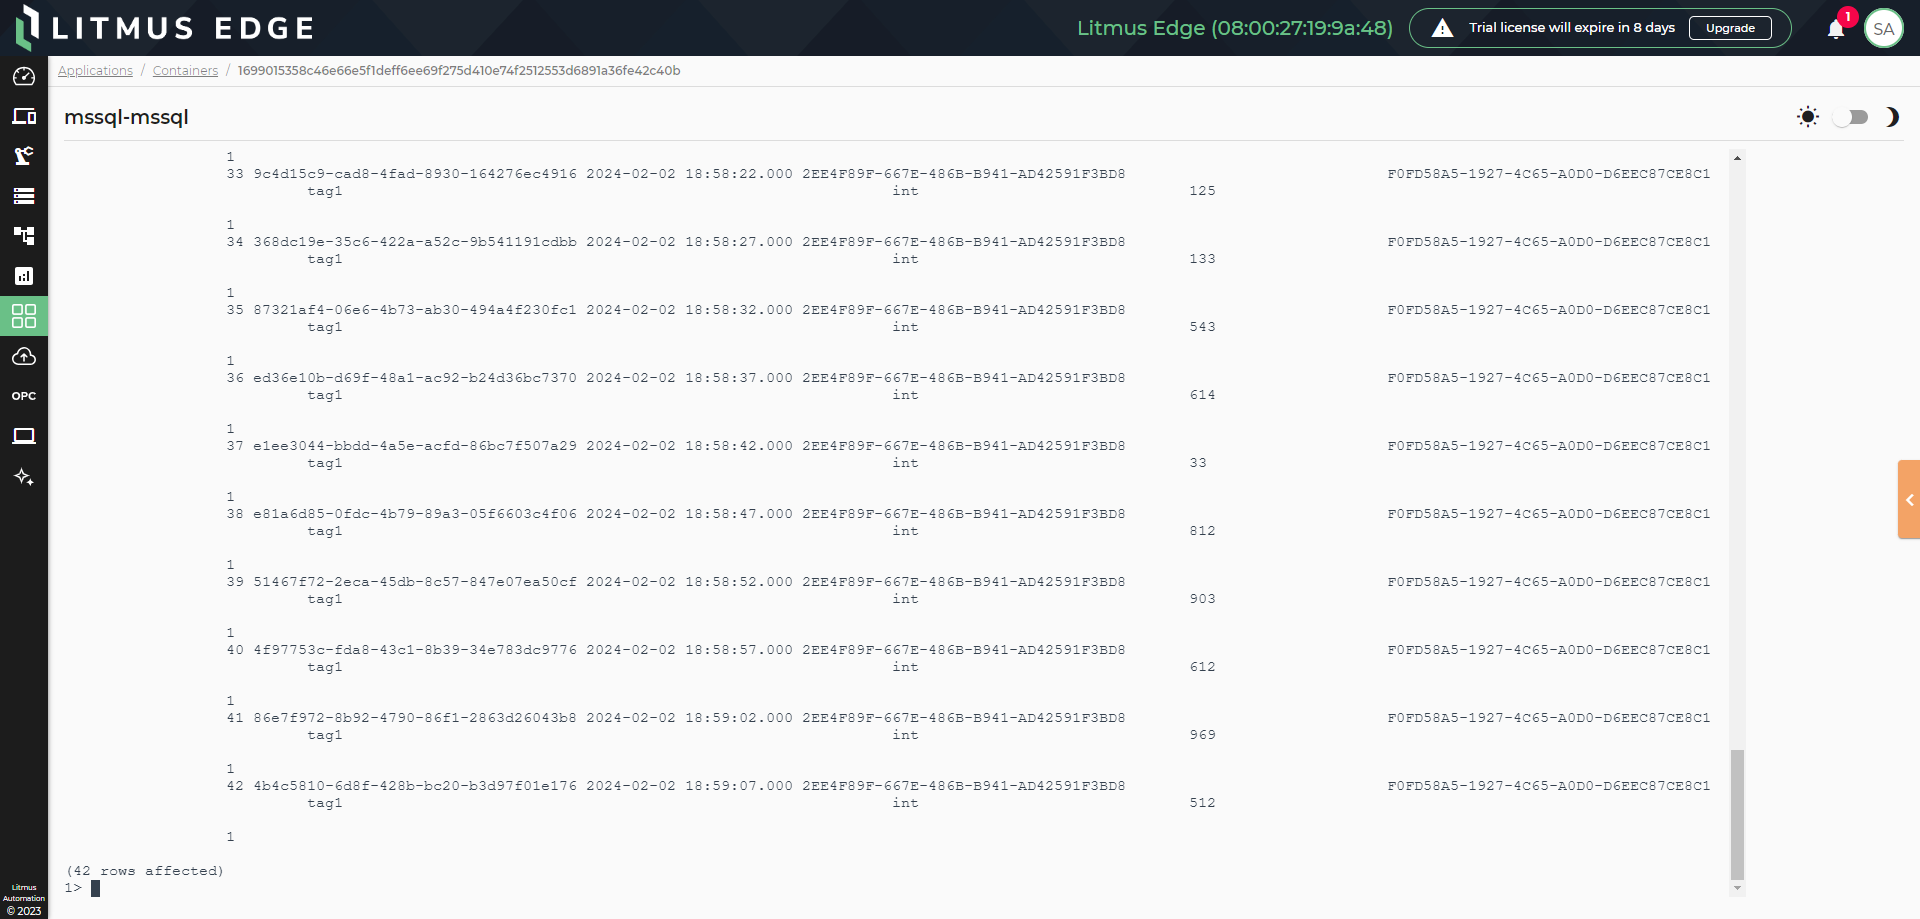Open the SA user avatar menu
This screenshot has width=1920, height=919.
(x=1883, y=29)
